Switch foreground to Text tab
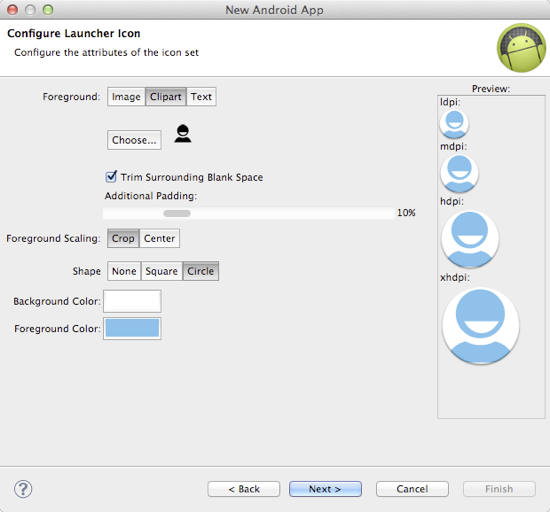The width and height of the screenshot is (550, 512). [x=201, y=97]
